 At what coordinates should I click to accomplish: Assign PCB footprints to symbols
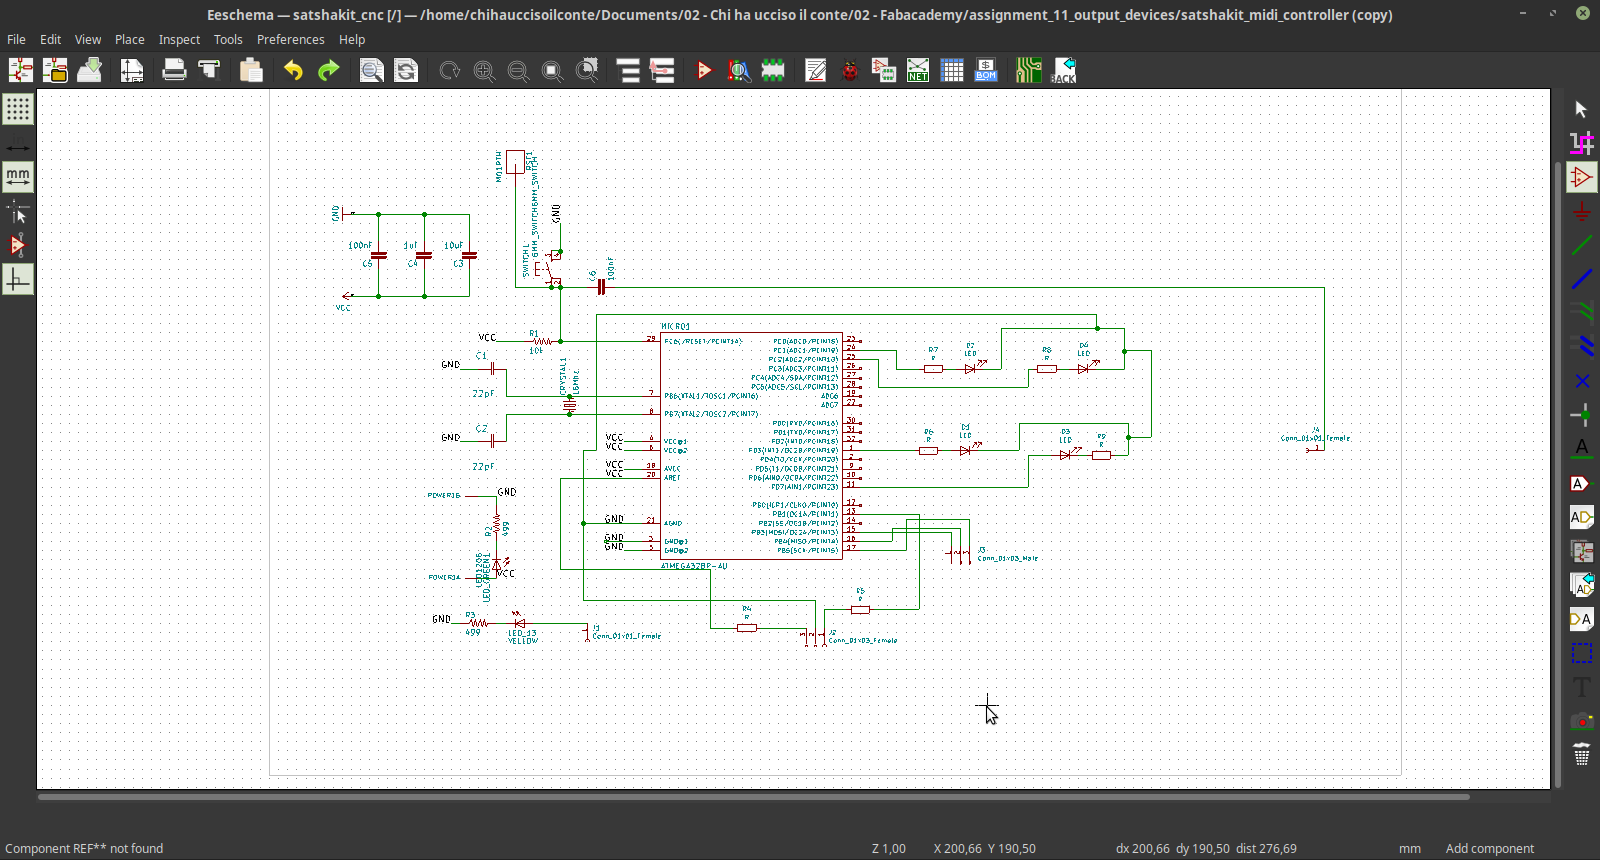click(884, 70)
